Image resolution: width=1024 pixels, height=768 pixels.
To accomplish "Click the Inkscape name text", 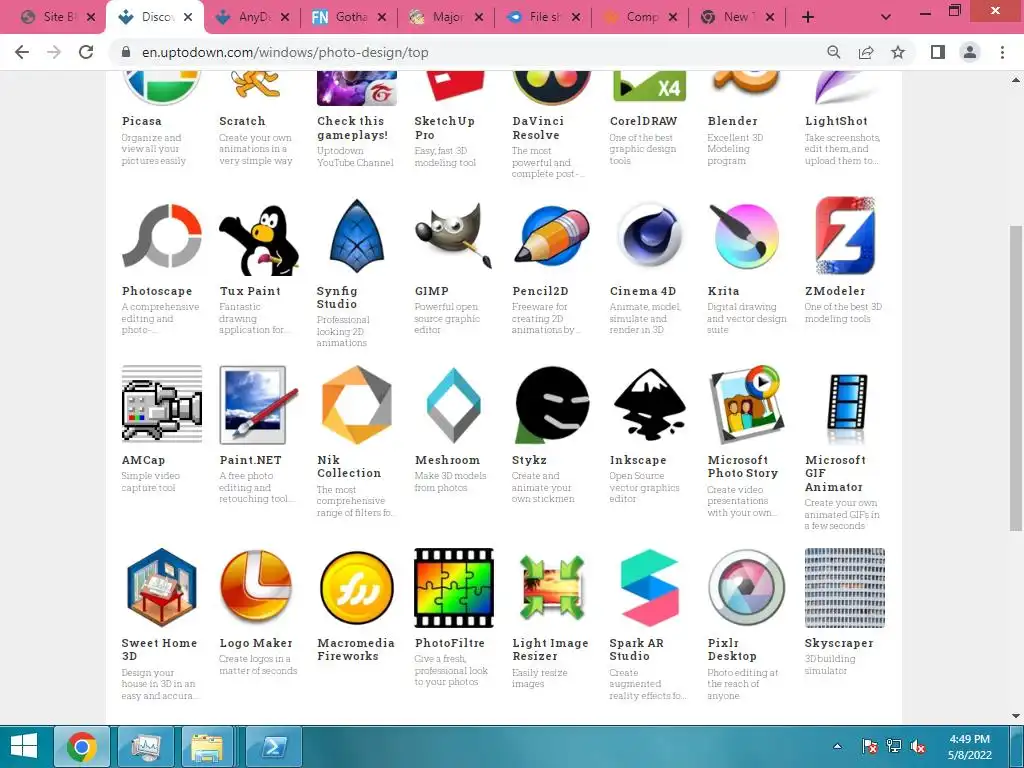I will tap(638, 460).
